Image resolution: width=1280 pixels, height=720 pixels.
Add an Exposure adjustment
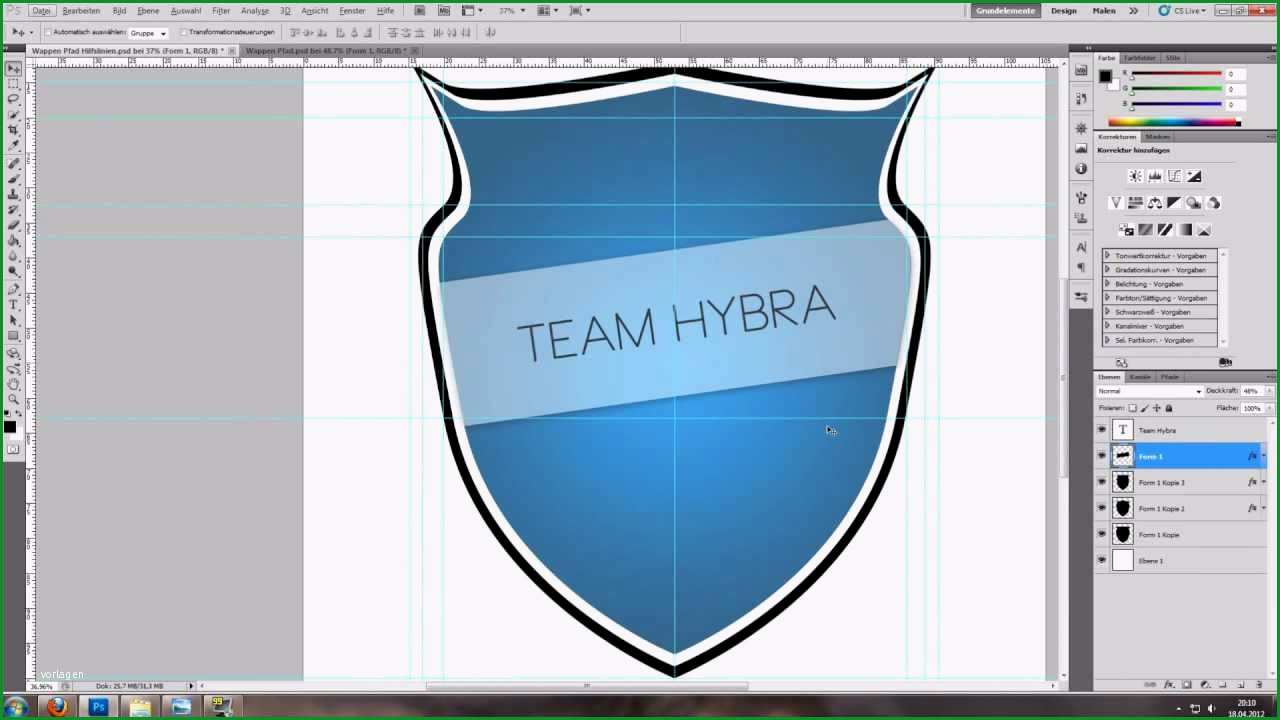[1193, 176]
